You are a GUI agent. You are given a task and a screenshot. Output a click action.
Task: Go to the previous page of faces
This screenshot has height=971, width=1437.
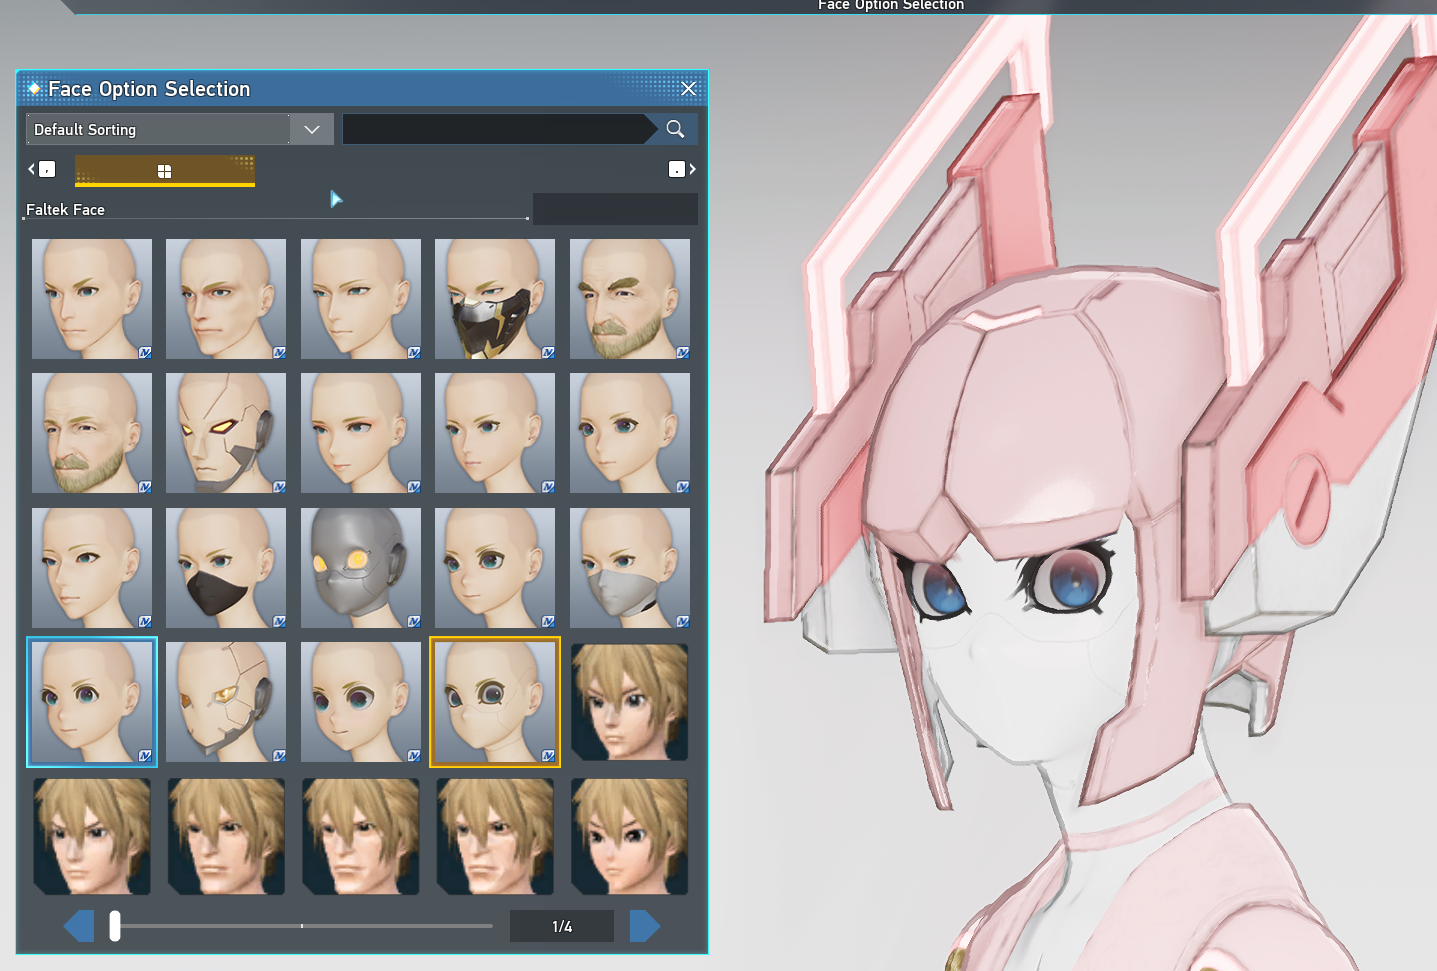pos(79,926)
